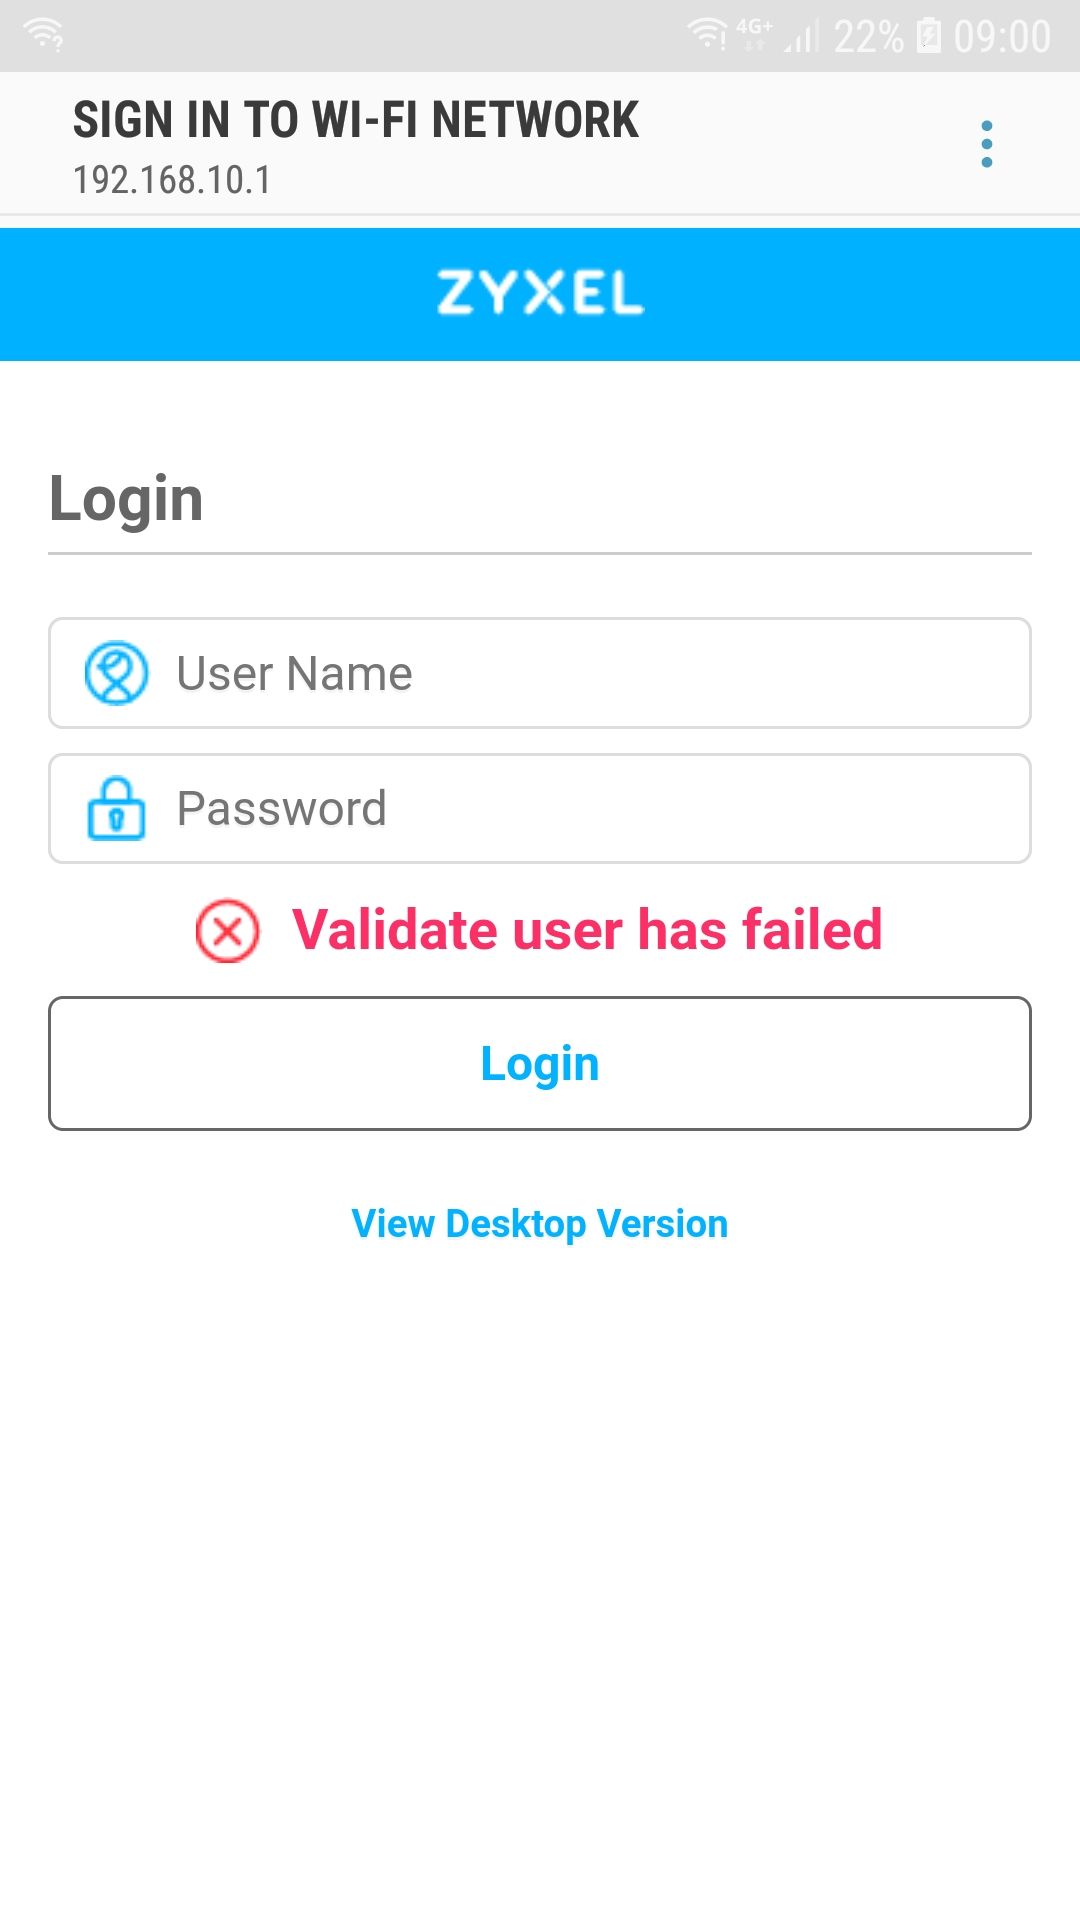Tap the 09:00 clock in status bar

(x=1002, y=37)
